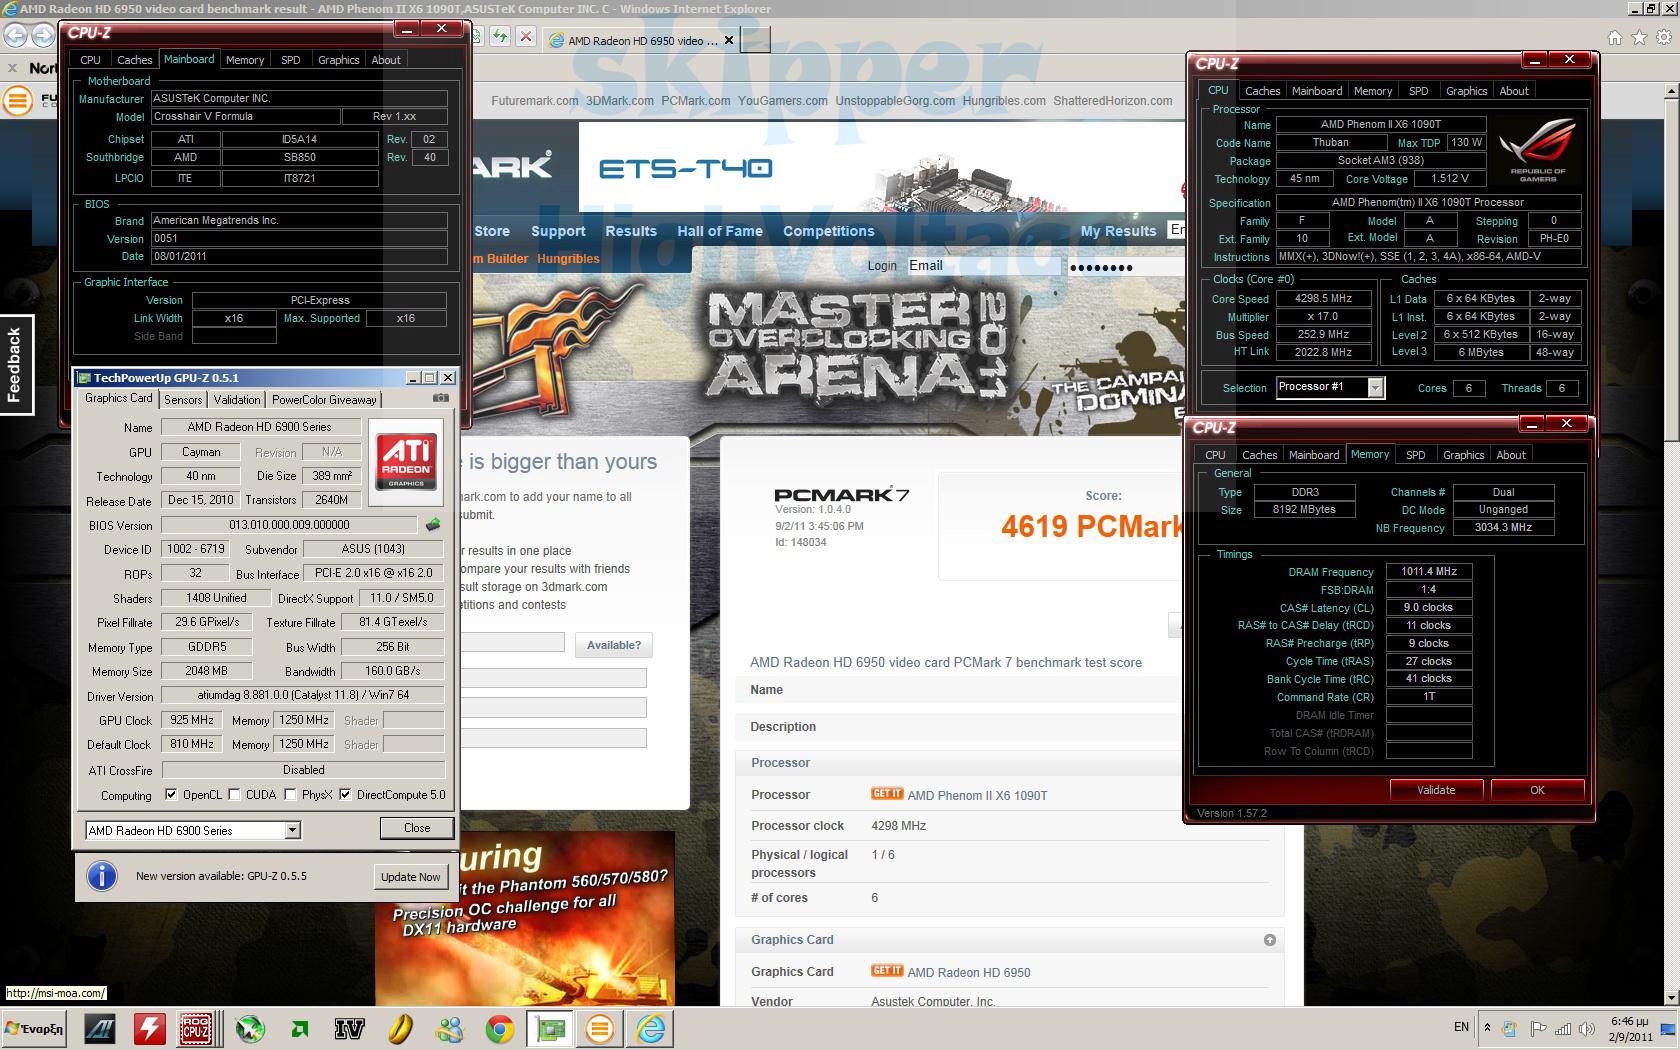The width and height of the screenshot is (1680, 1050).
Task: Click the Feedback side tab
Action: (x=16, y=365)
